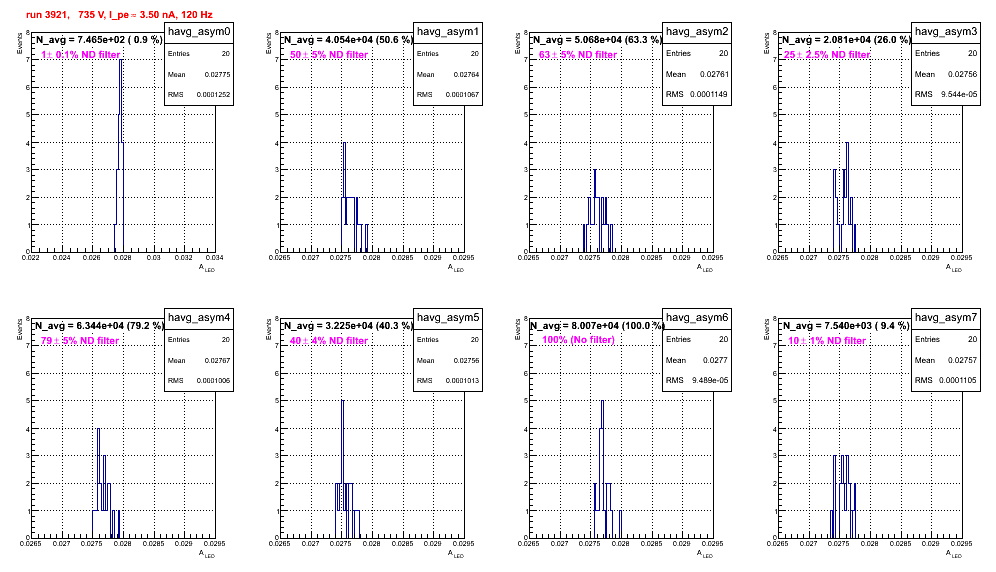Click the N_avg = 6.344e+04 label
Screen dimensions: 996x572
(x=99, y=326)
